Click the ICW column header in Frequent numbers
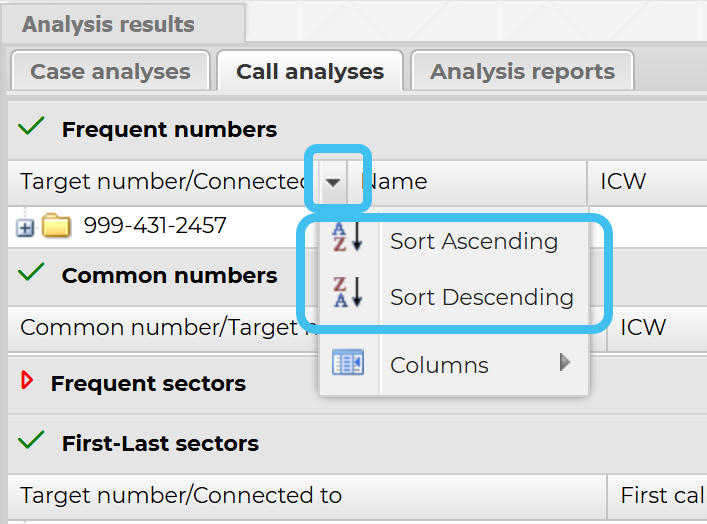The image size is (707, 524). click(623, 182)
